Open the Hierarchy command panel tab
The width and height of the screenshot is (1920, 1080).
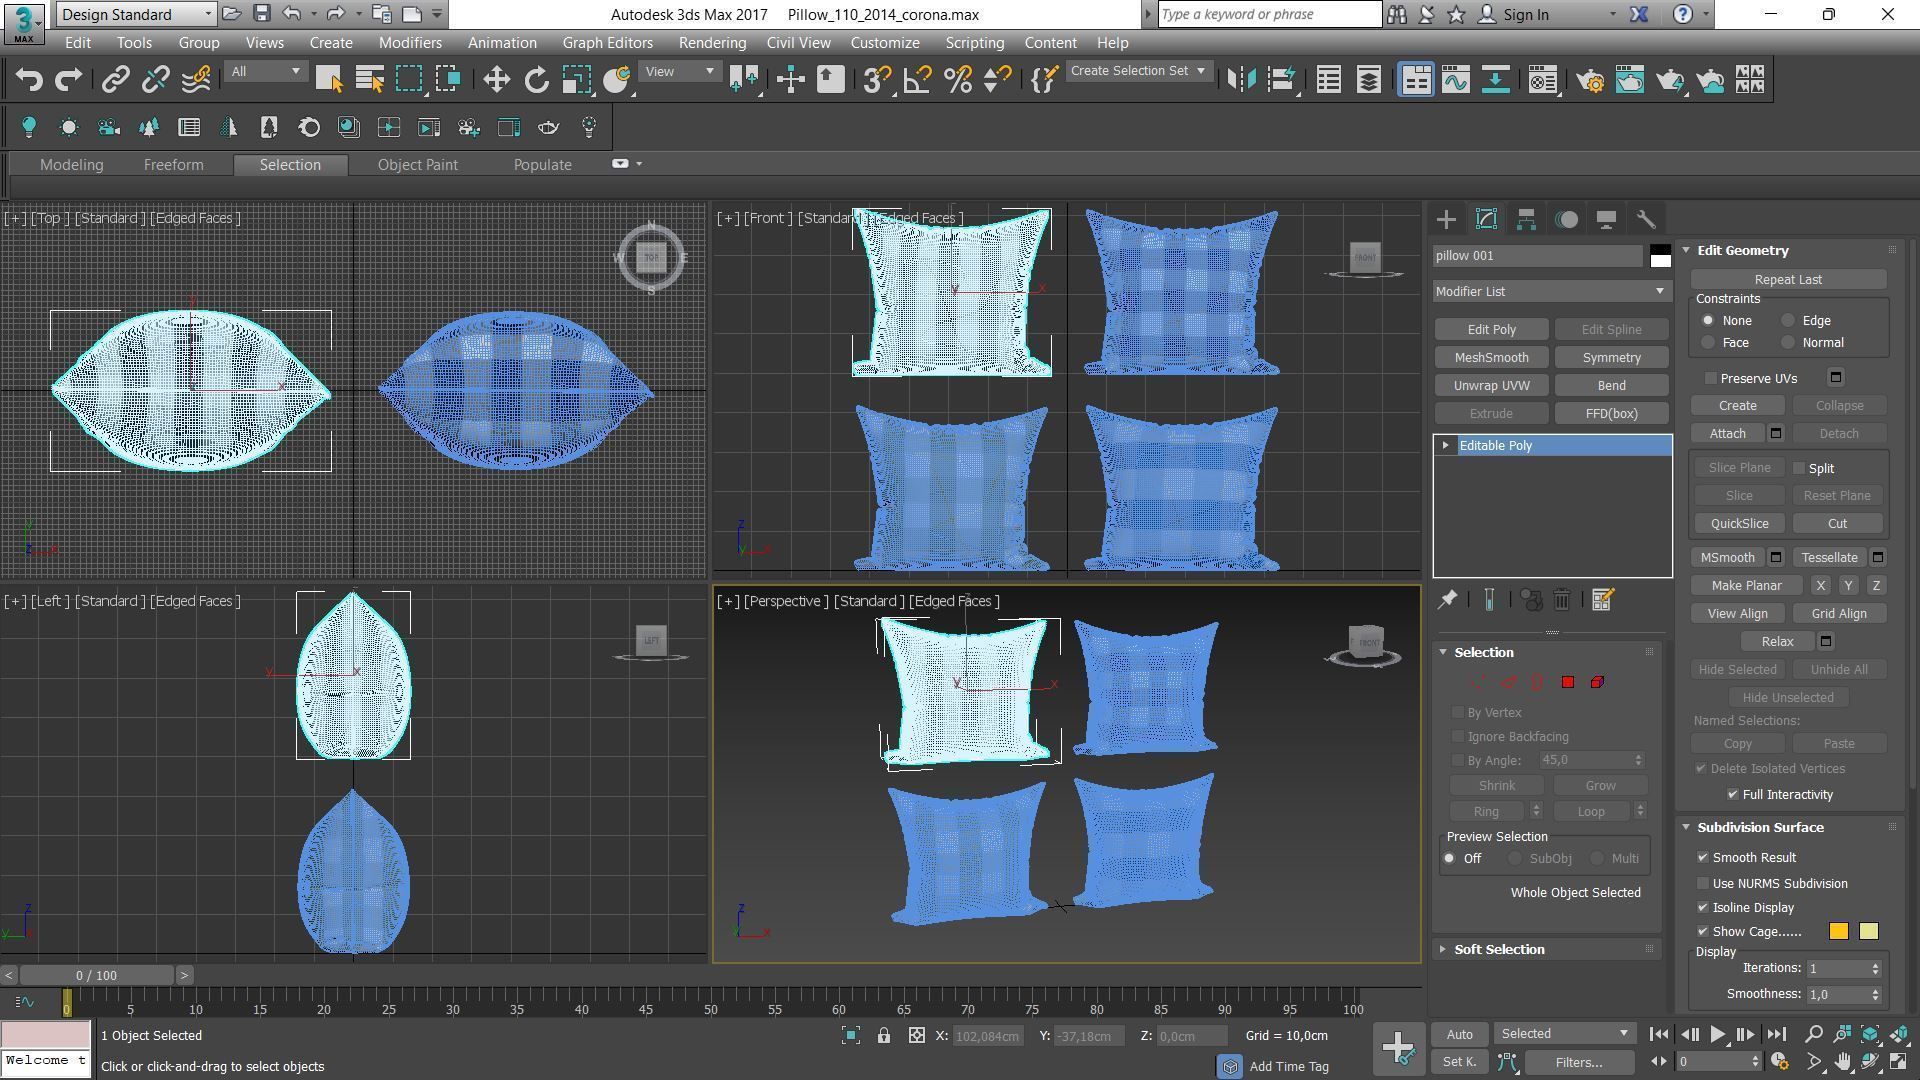(x=1526, y=220)
